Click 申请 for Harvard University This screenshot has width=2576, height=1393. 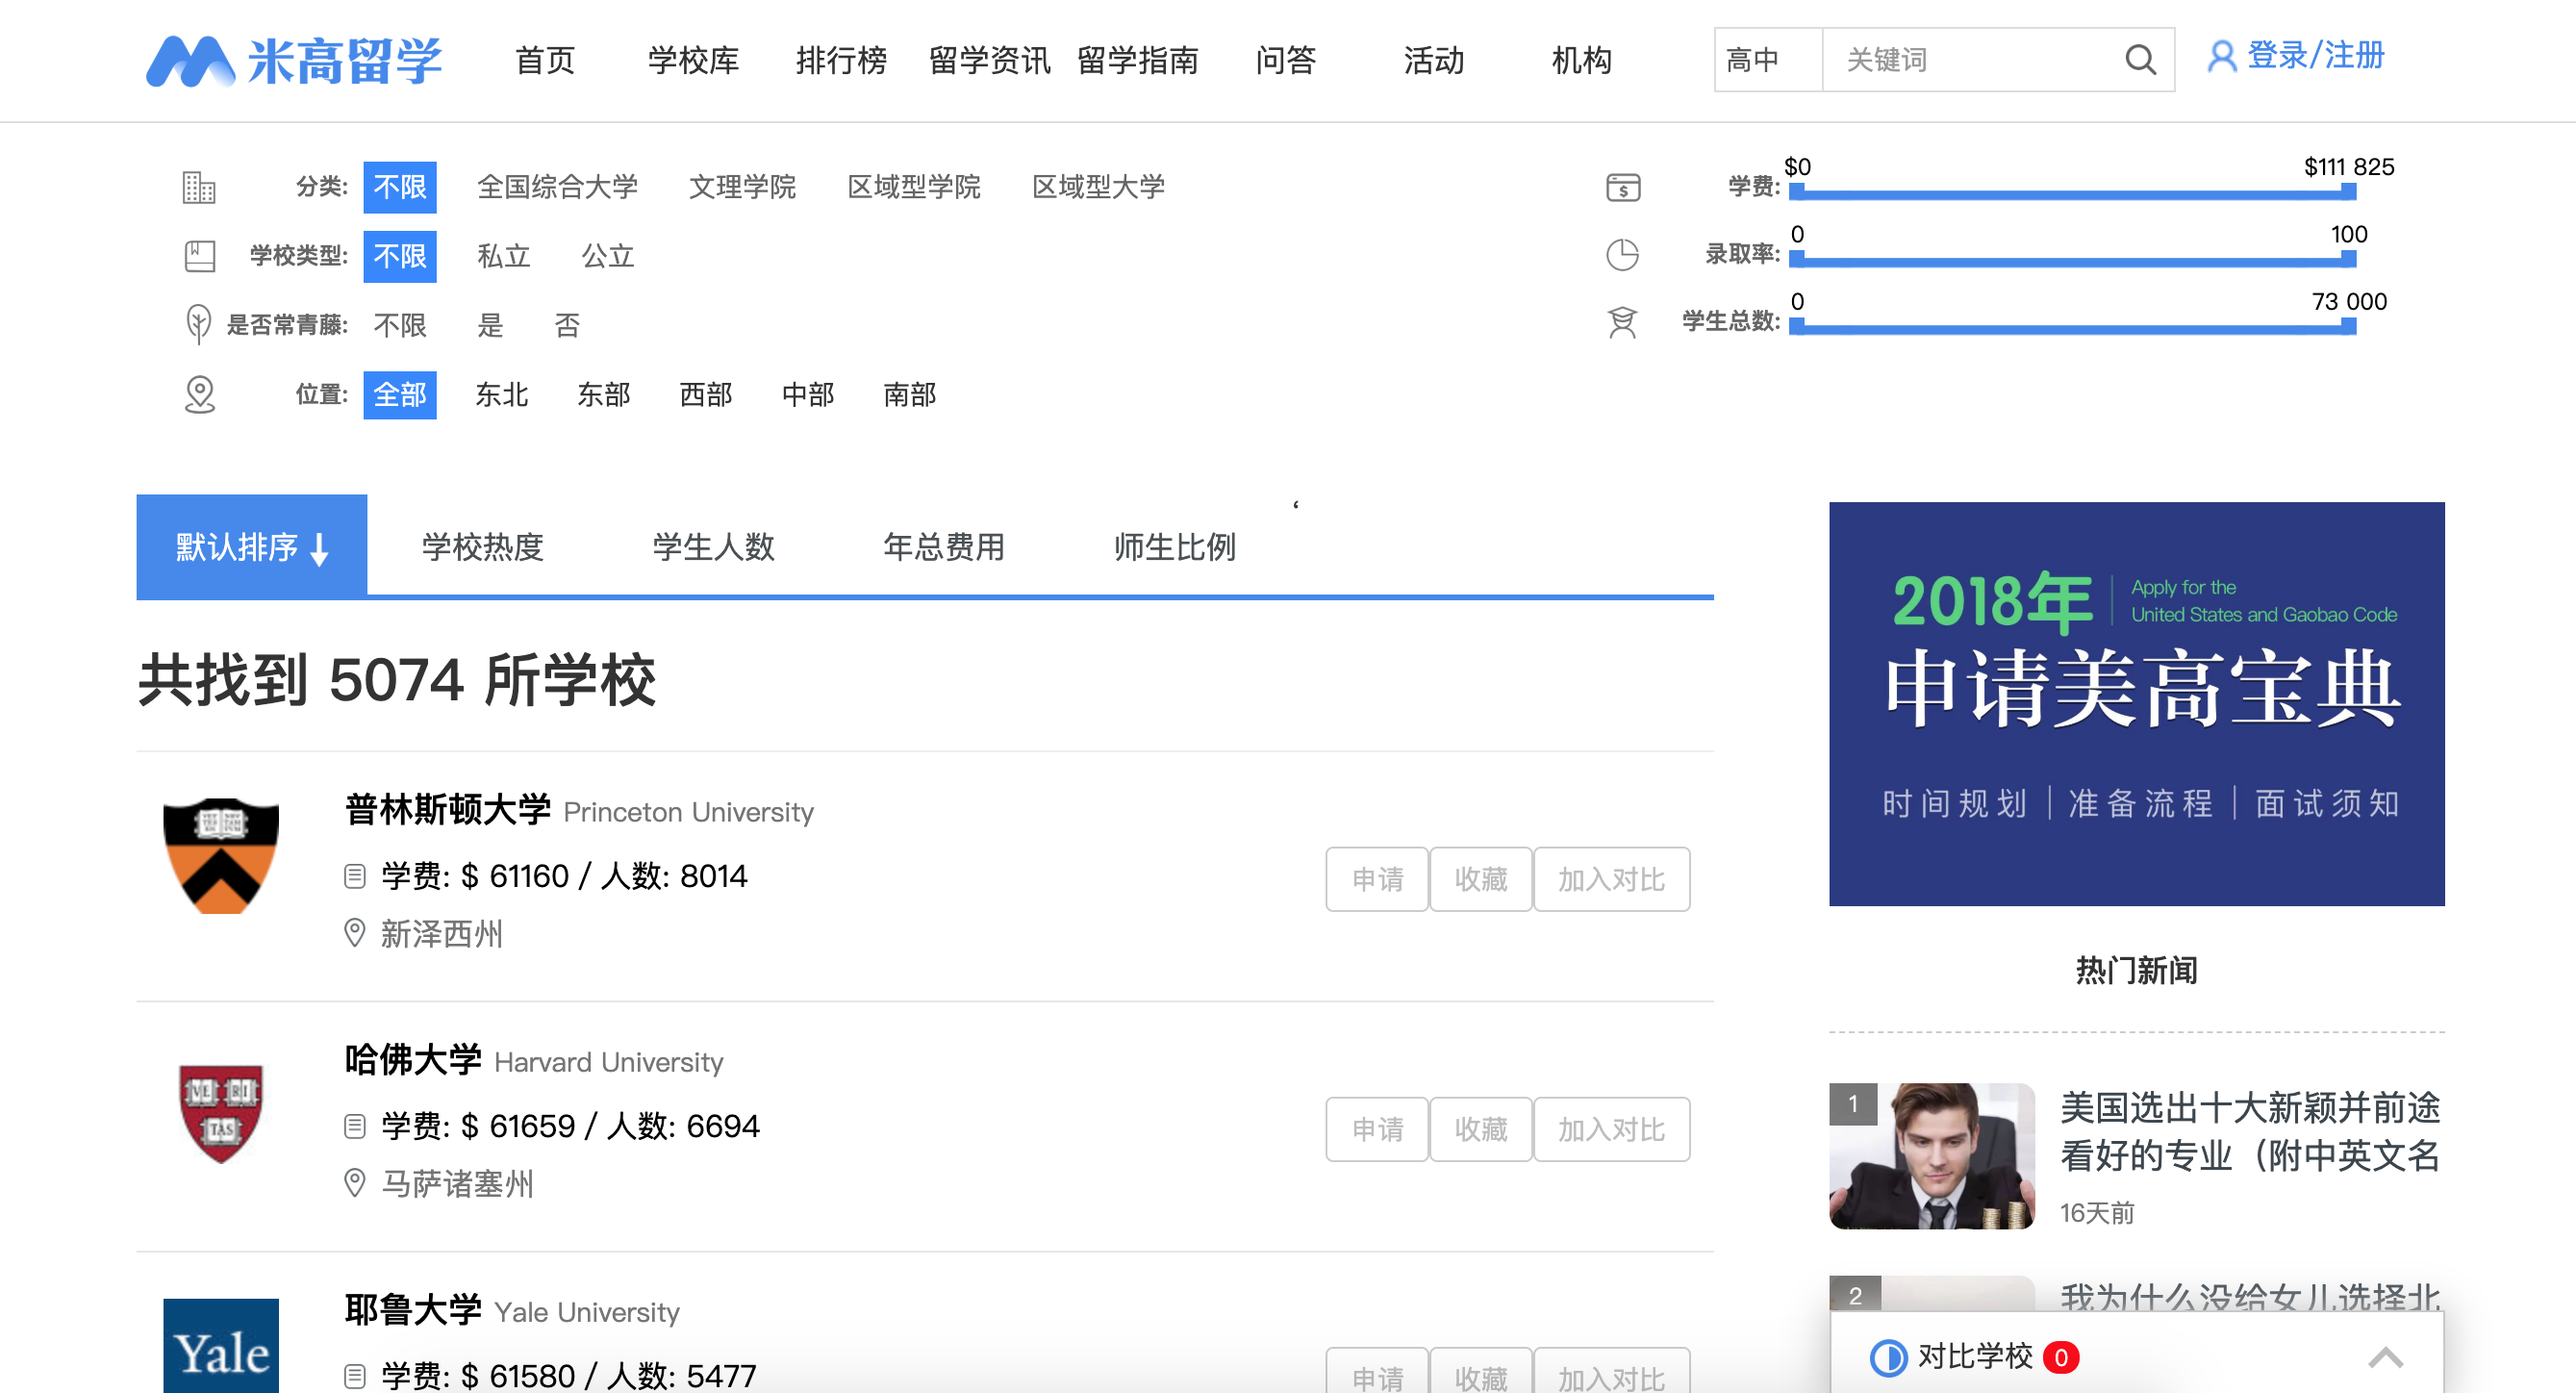tap(1377, 1129)
